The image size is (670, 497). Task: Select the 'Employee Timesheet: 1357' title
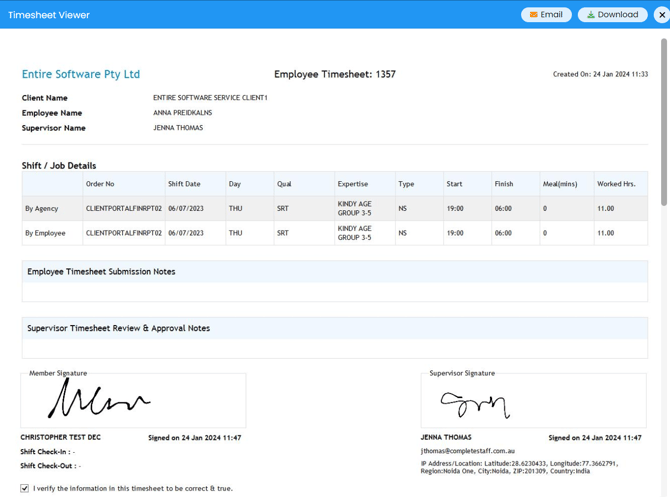click(335, 74)
